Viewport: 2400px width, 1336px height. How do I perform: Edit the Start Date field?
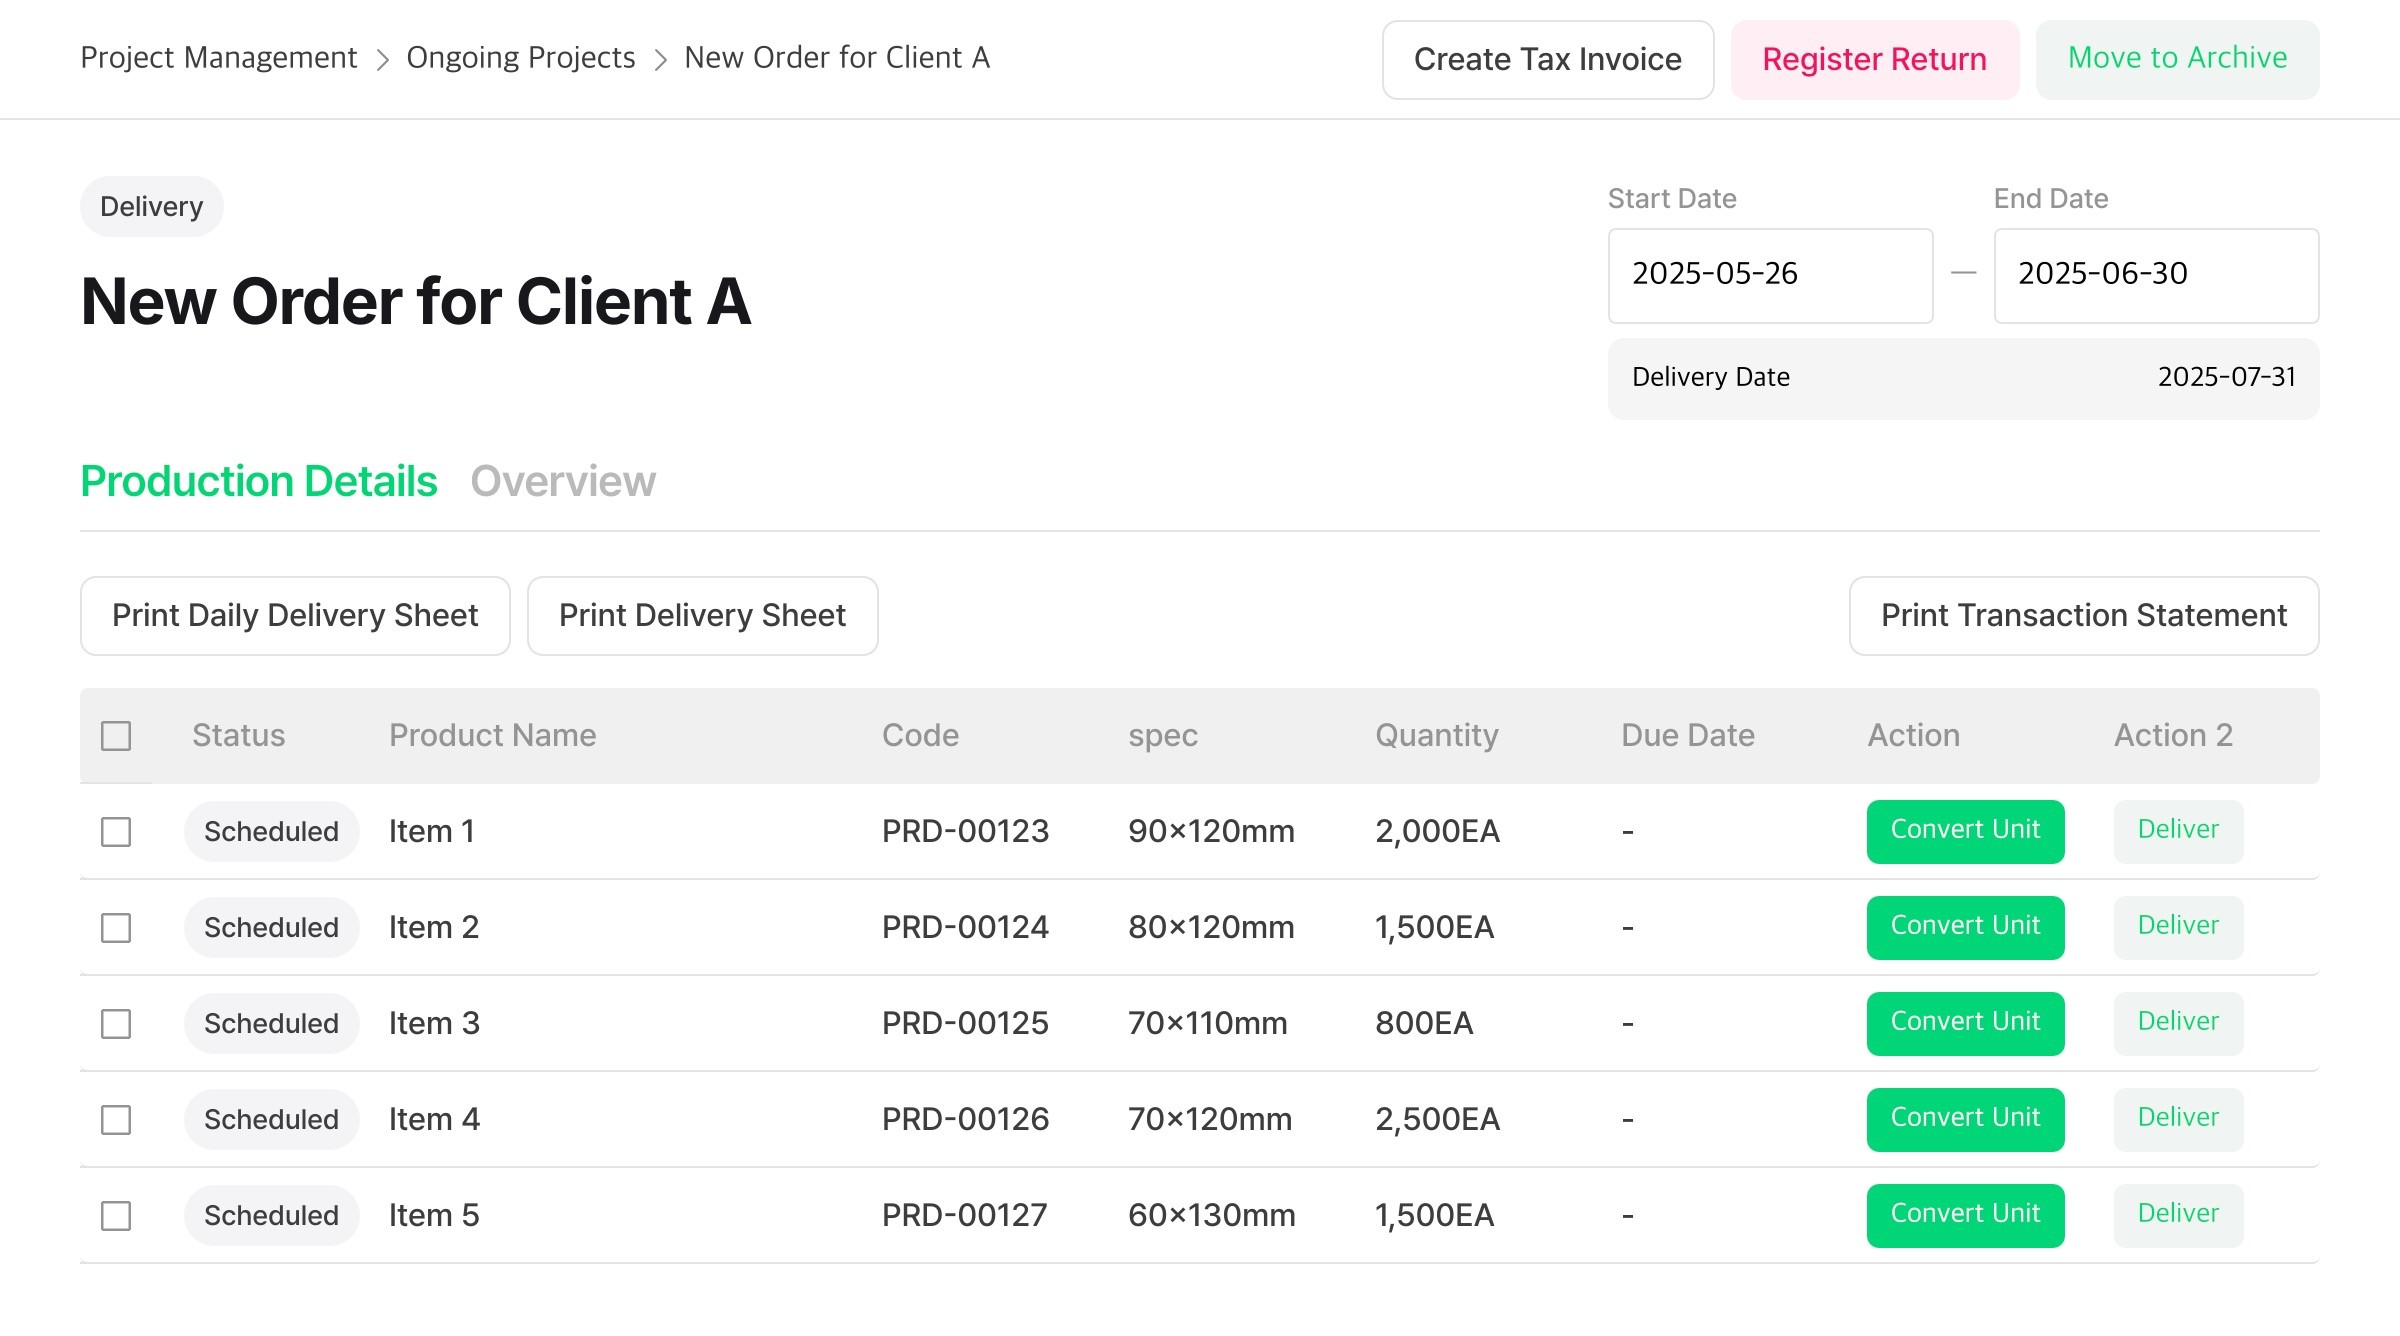tap(1769, 275)
